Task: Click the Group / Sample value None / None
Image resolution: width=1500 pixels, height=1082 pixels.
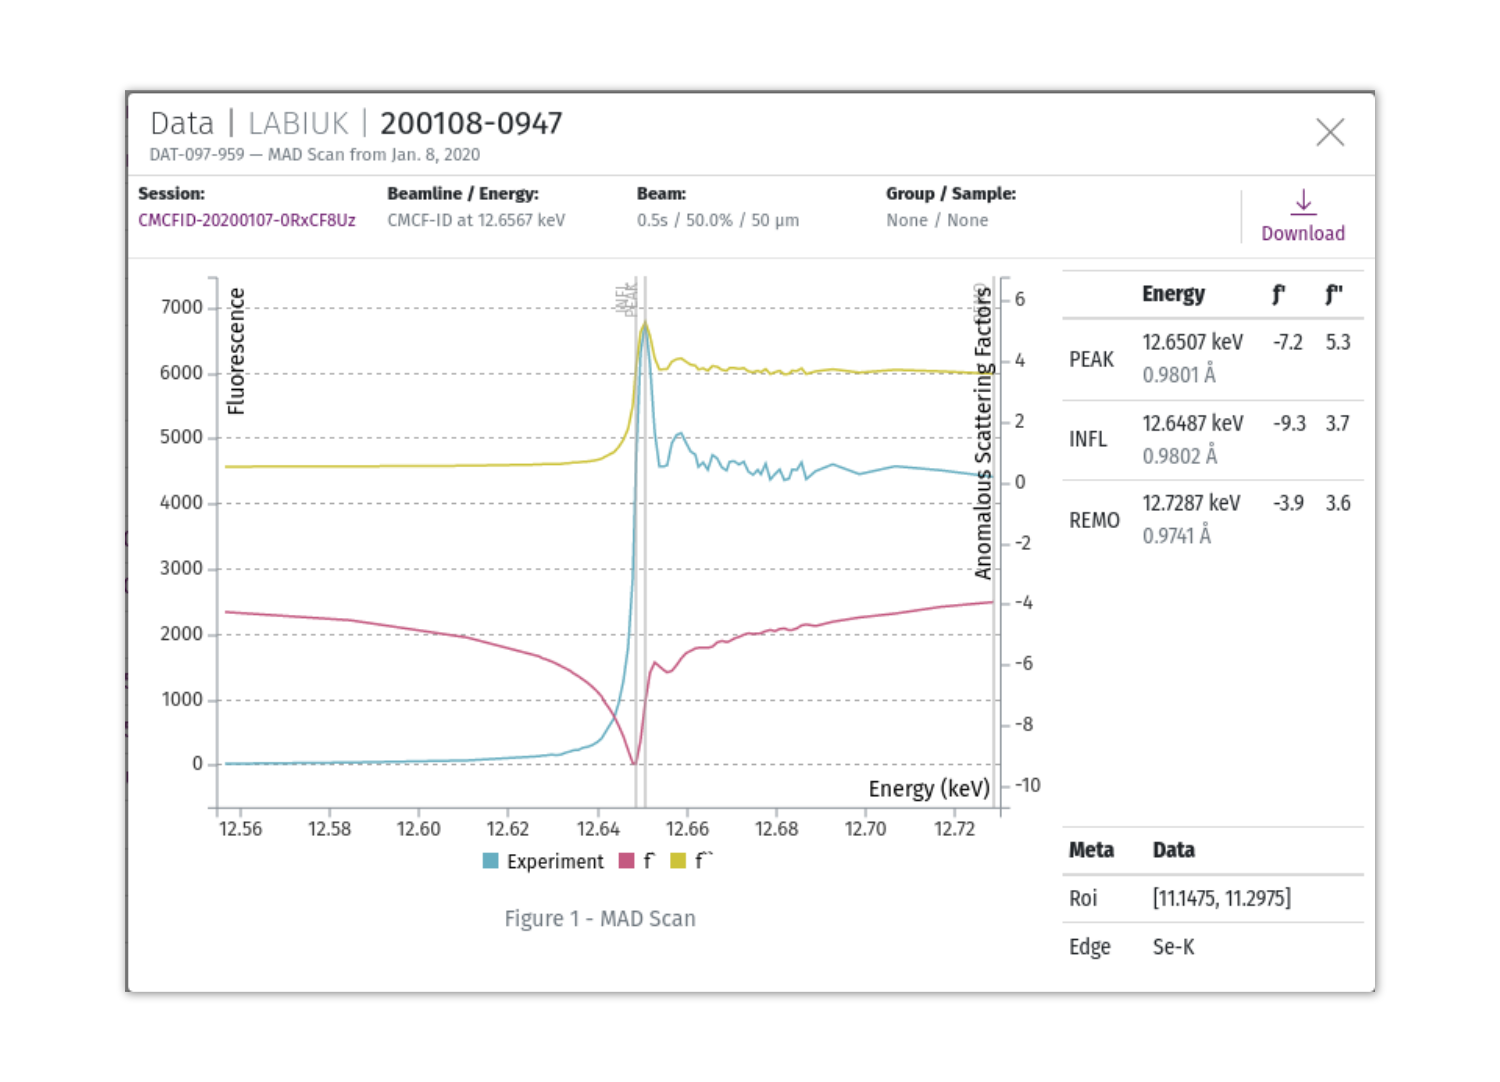Action: tap(937, 220)
